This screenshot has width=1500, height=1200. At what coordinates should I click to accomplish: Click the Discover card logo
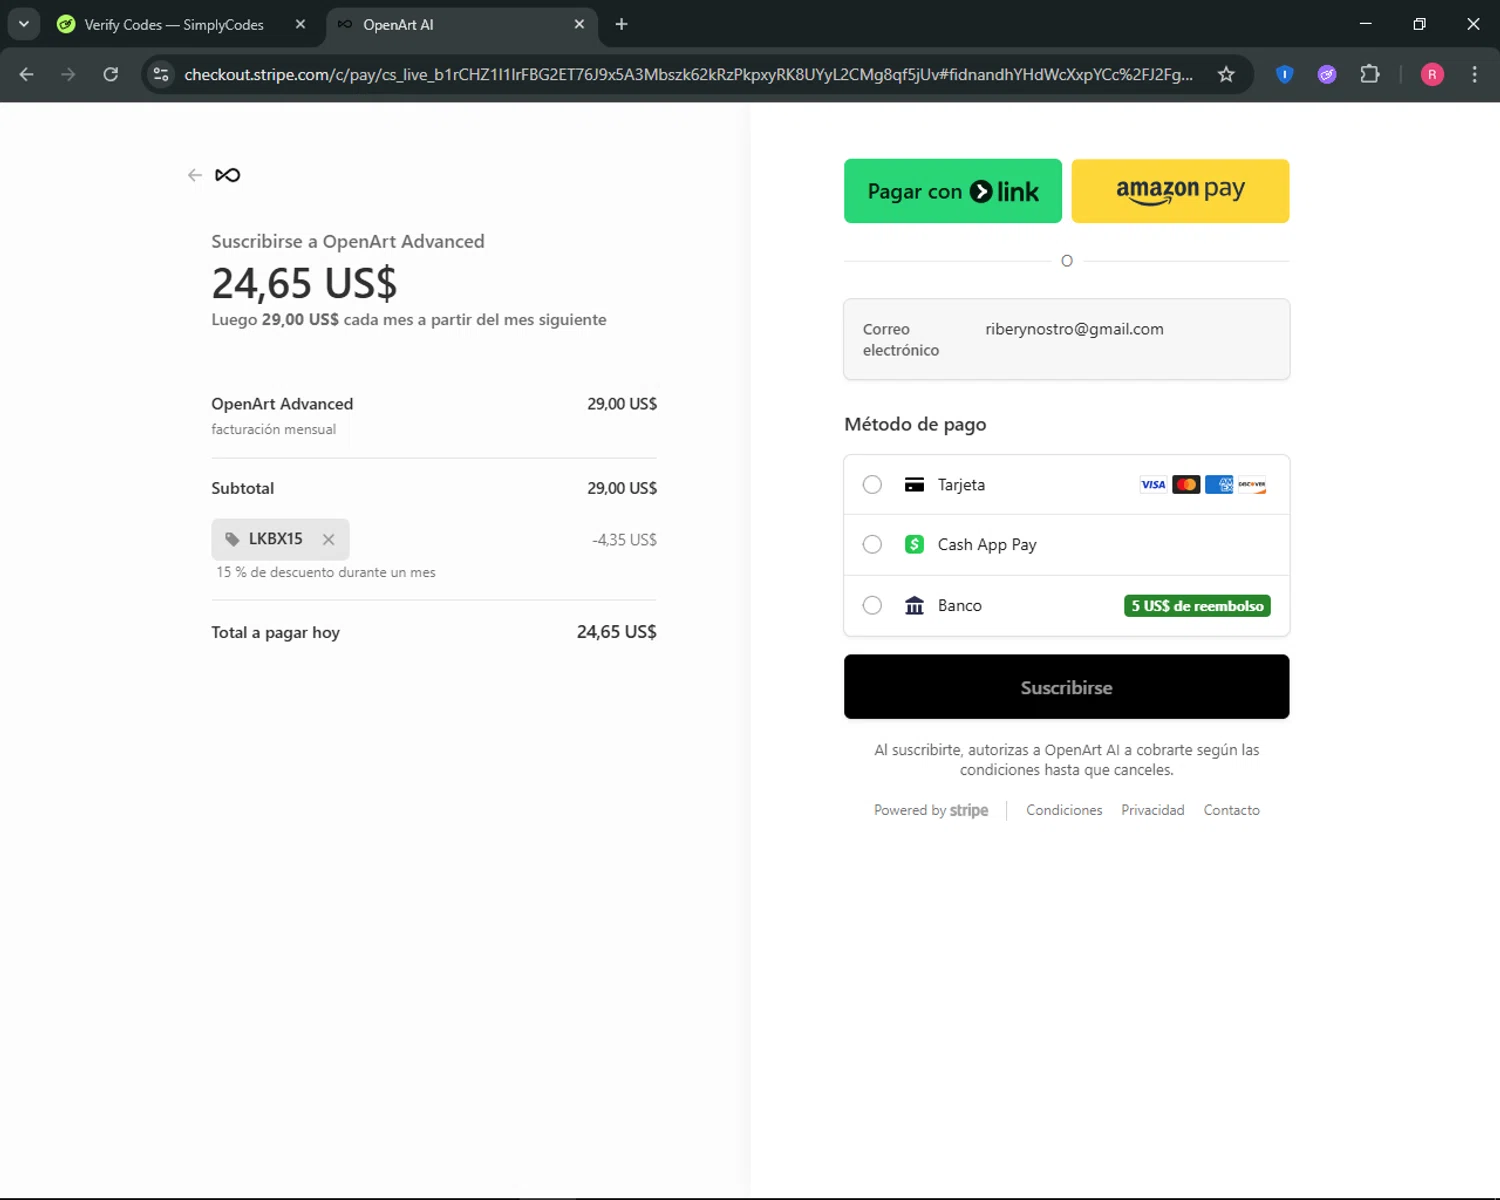point(1252,485)
